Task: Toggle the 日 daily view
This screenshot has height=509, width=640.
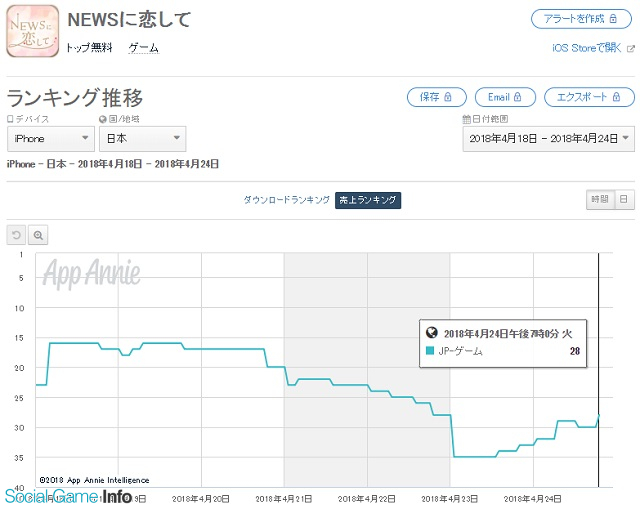Action: coord(624,200)
